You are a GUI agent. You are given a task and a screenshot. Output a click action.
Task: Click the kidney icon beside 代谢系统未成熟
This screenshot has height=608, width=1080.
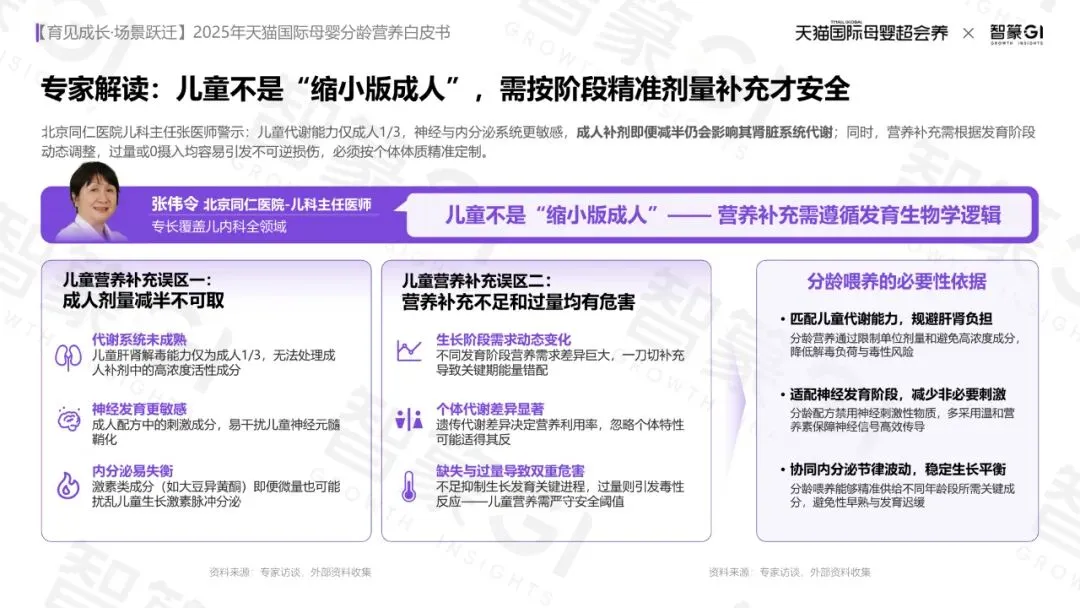(68, 357)
